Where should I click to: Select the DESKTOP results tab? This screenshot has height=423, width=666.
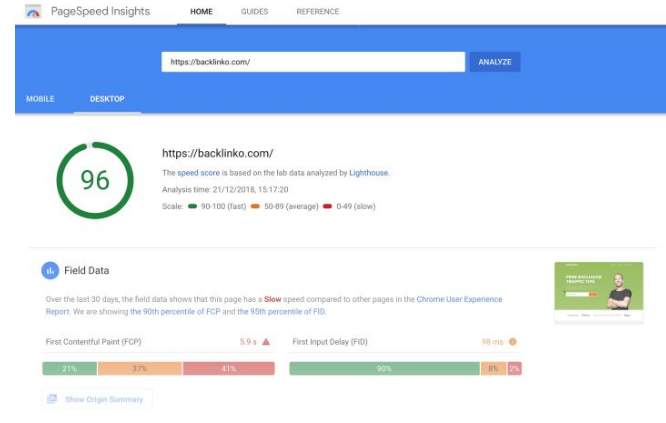(x=107, y=99)
